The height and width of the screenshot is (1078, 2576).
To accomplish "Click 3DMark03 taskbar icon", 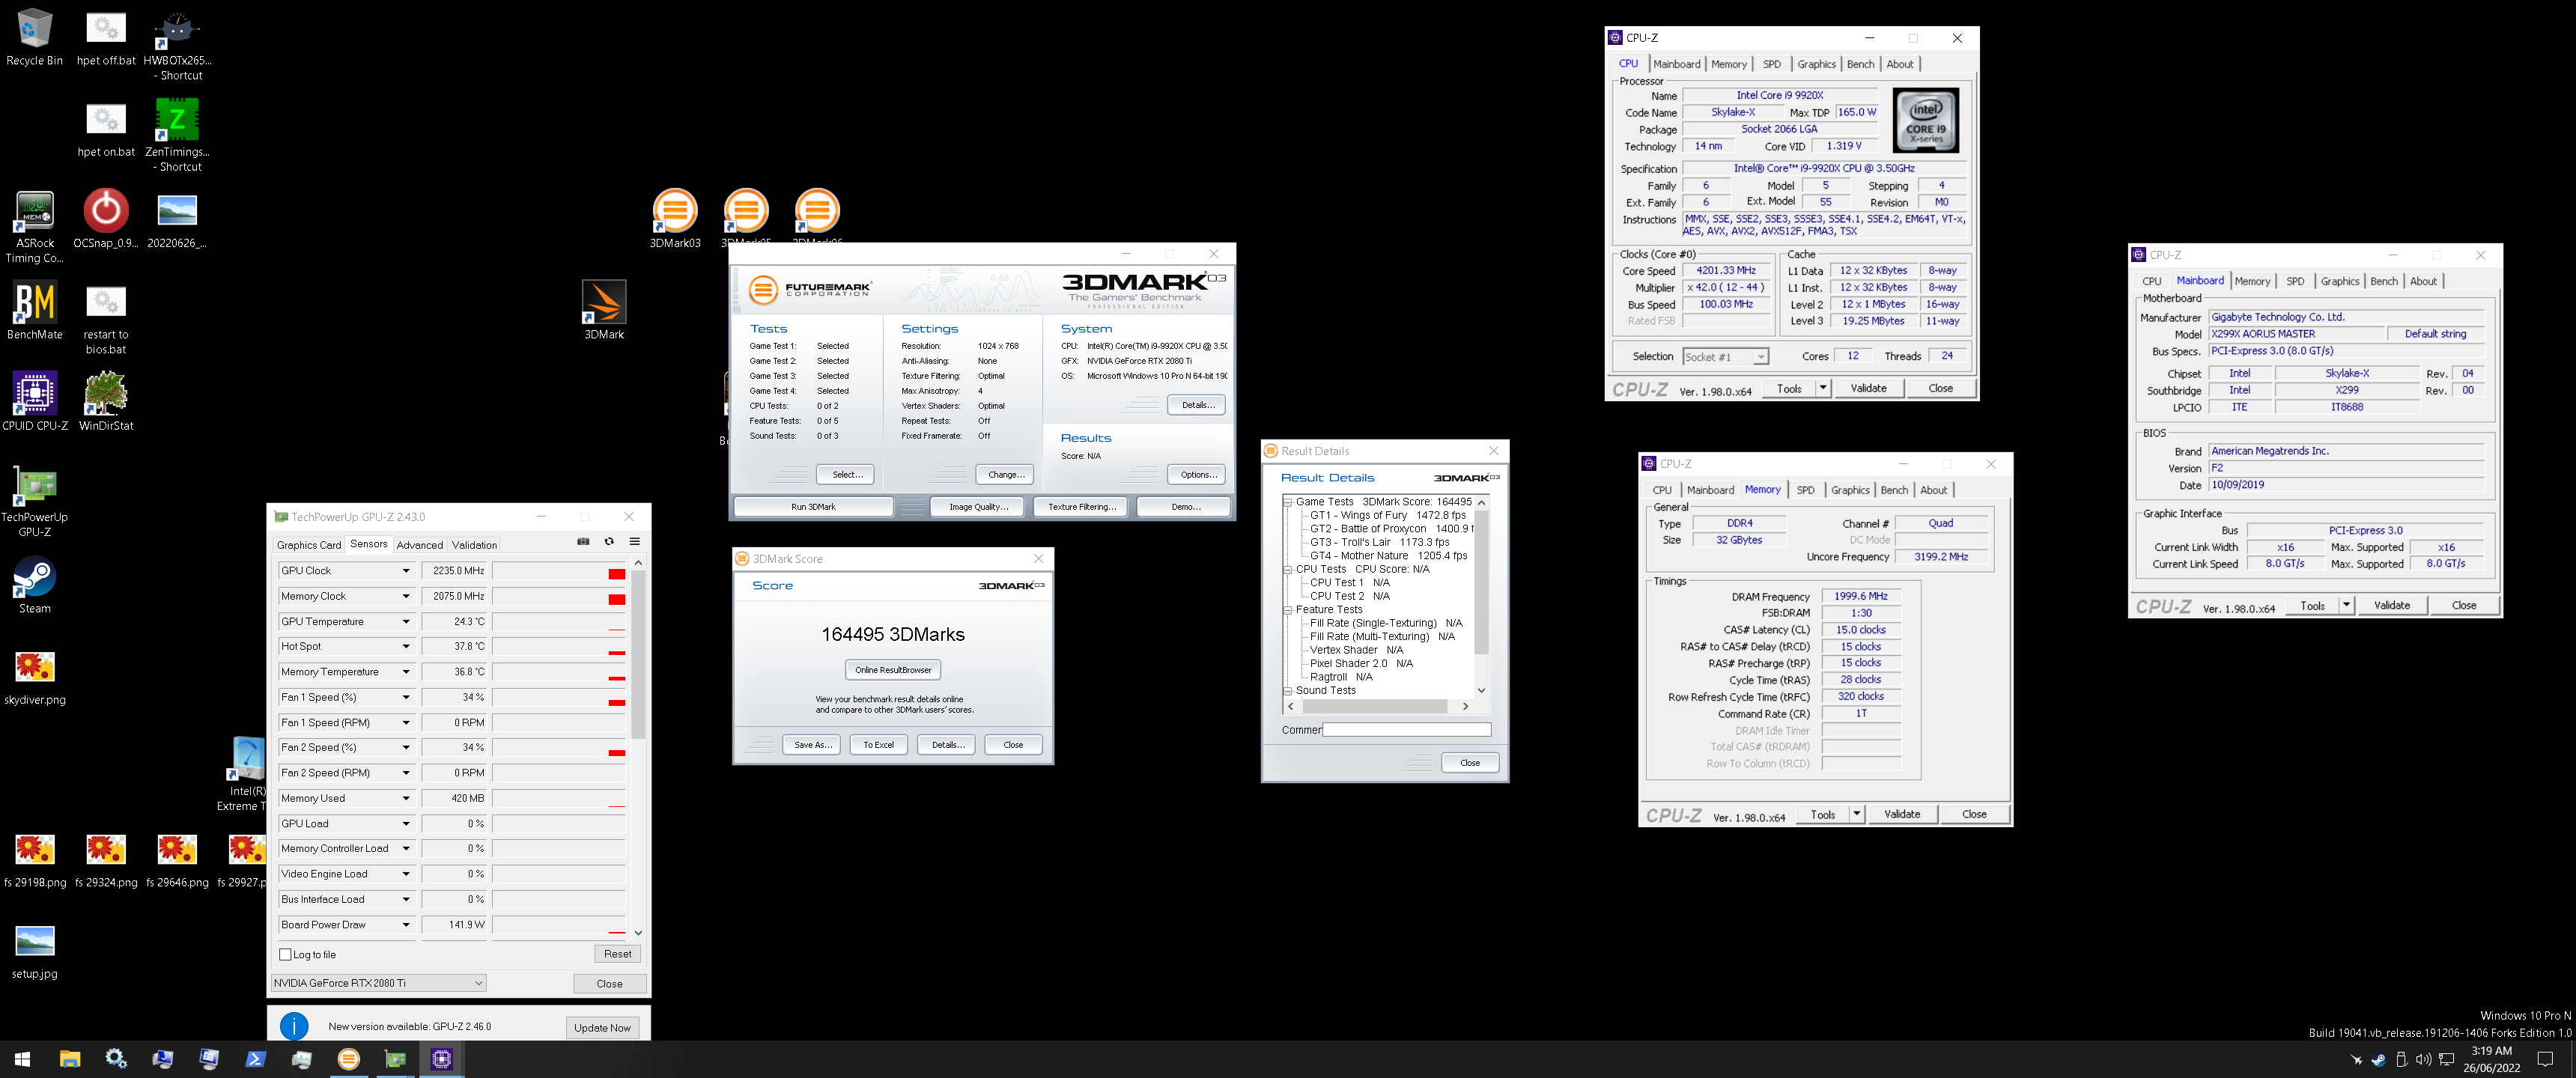I will click(349, 1059).
